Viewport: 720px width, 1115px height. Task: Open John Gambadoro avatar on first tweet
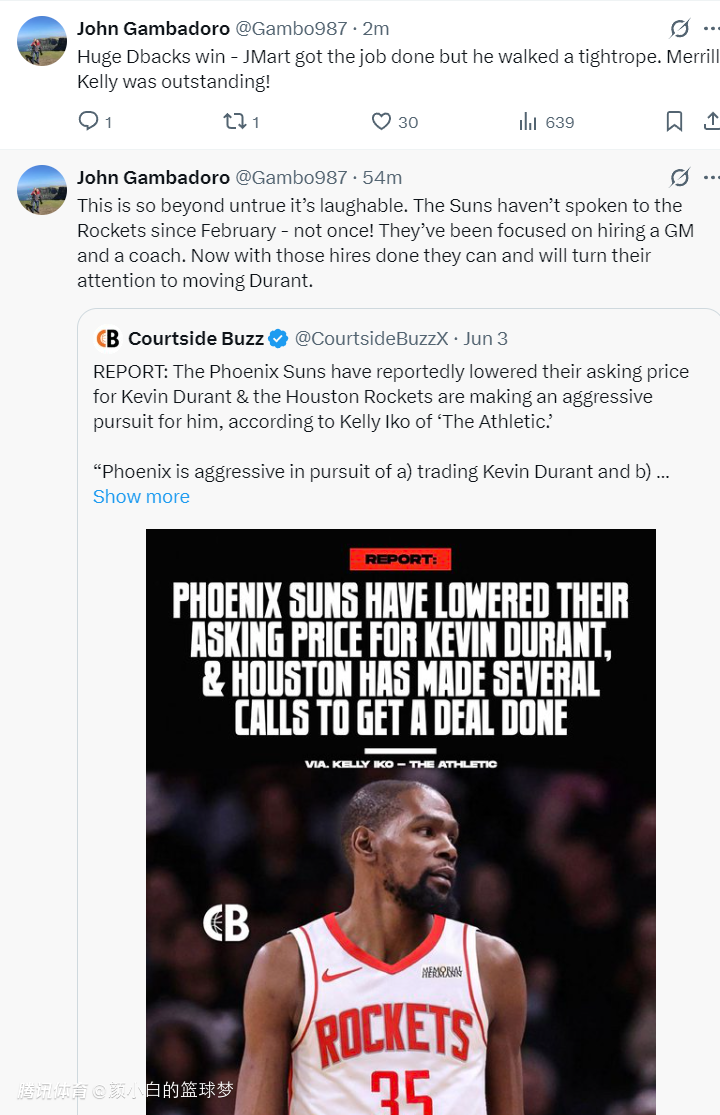[42, 41]
